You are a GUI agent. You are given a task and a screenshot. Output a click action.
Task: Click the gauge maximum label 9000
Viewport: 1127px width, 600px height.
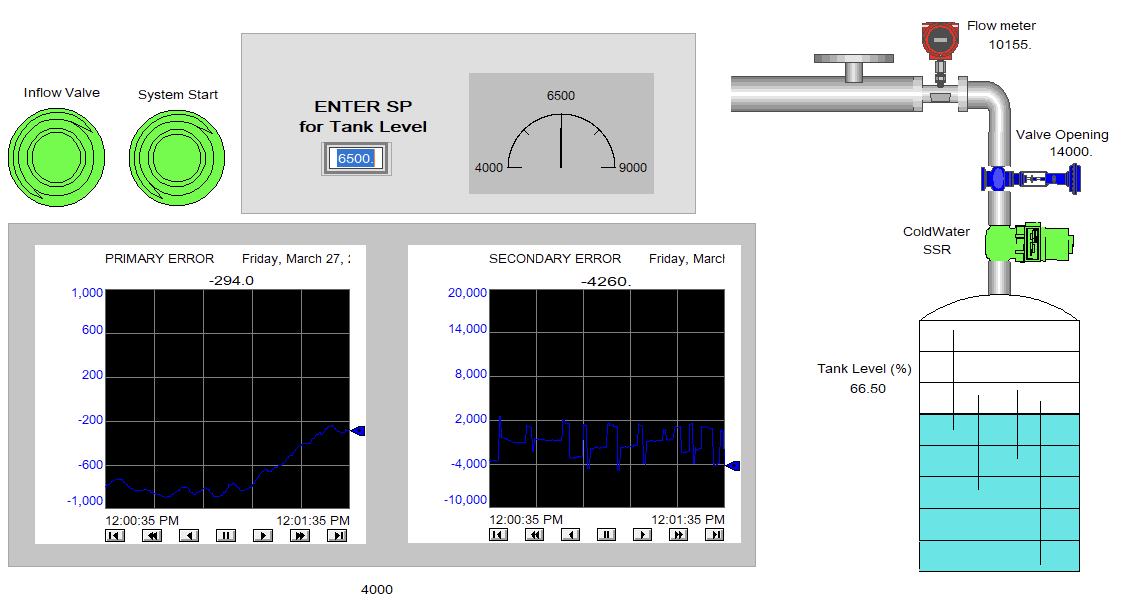[633, 167]
